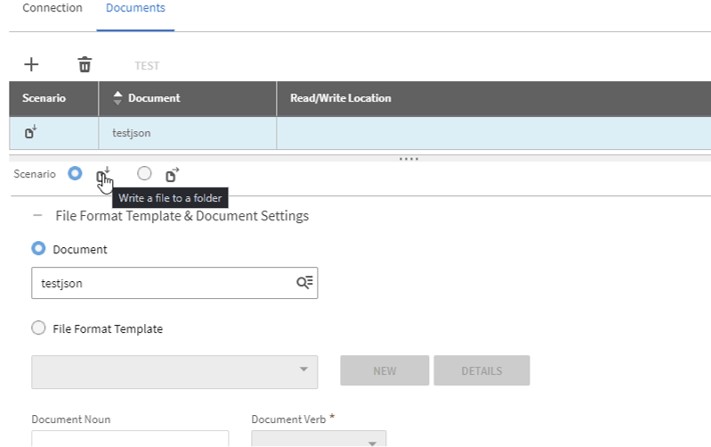Image resolution: width=711 pixels, height=447 pixels.
Task: Click the splitter handle dots below table
Action: (409, 159)
